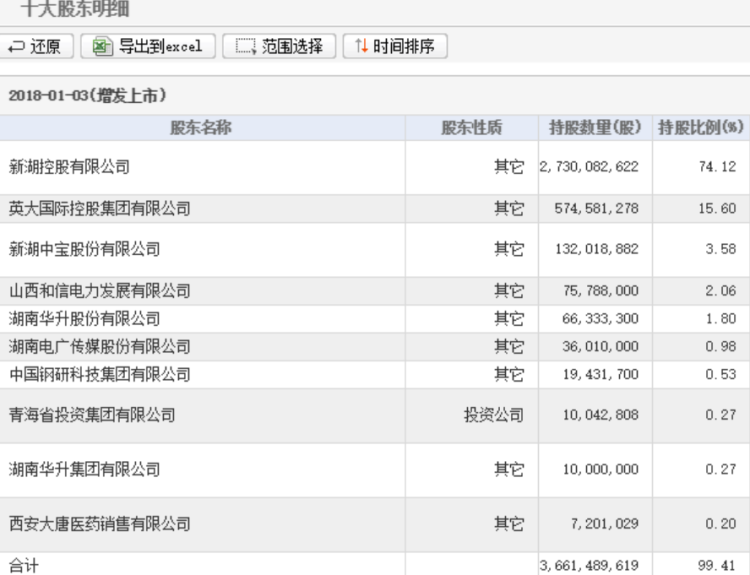Select the 英大国际控股集团有限公司 shareholder name
Screen dimensions: 750x575
pyautogui.click(x=99, y=209)
